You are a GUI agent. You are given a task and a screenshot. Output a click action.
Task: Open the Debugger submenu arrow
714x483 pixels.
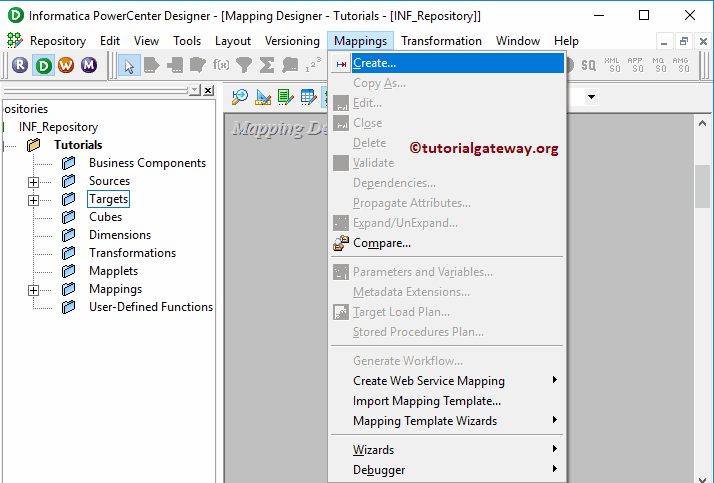coord(554,469)
